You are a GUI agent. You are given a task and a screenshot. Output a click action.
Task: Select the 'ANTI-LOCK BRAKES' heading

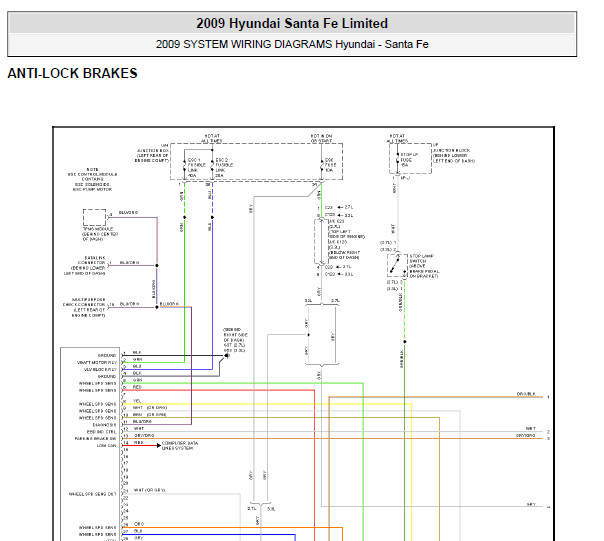[x=72, y=73]
